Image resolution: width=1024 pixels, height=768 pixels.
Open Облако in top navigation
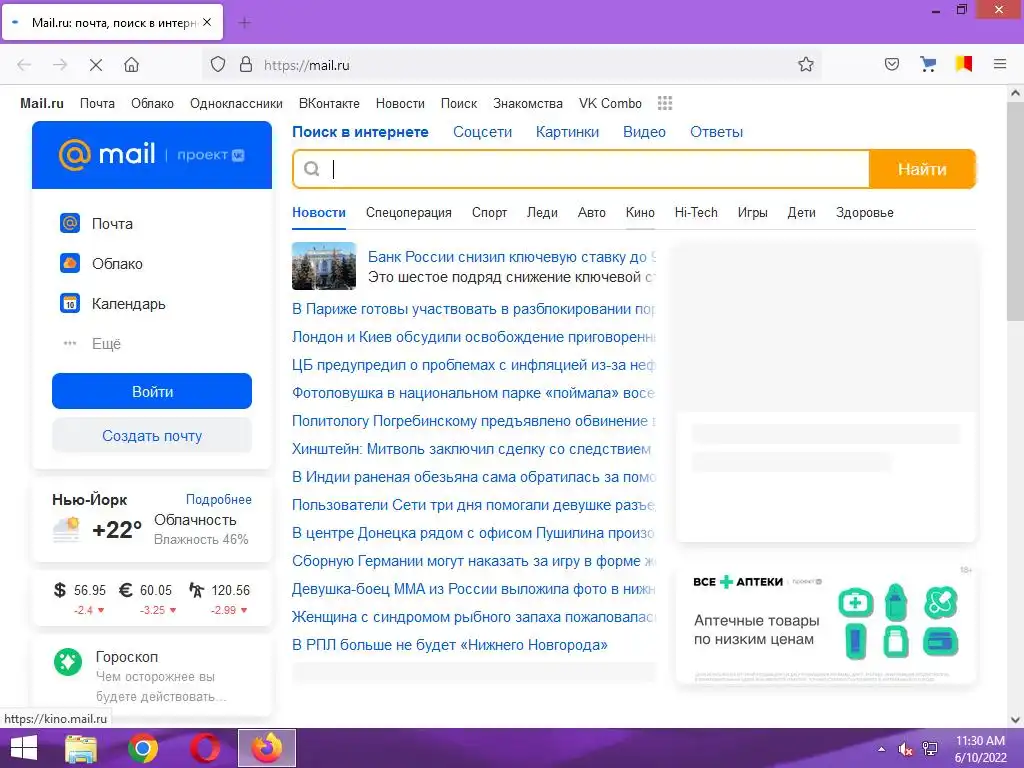pos(152,103)
